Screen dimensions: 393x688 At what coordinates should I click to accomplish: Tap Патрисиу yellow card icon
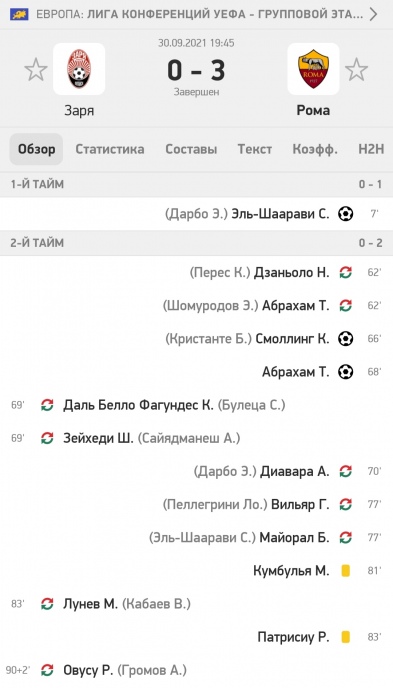[x=346, y=637]
